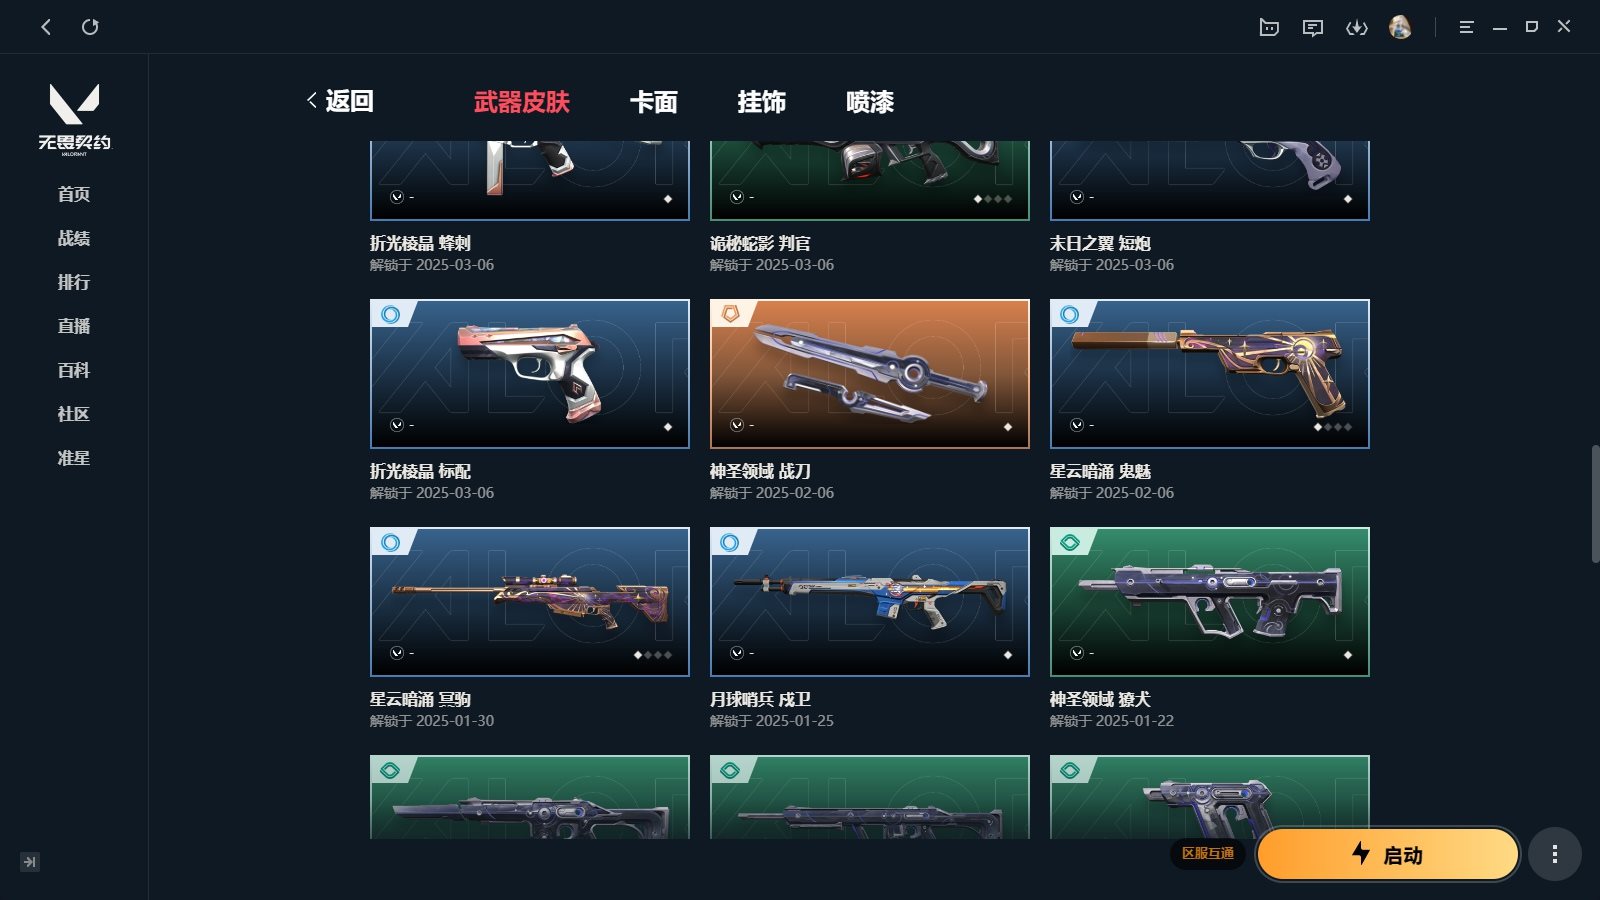1600x900 pixels.
Task: Open 准星 in the sidebar
Action: [74, 458]
